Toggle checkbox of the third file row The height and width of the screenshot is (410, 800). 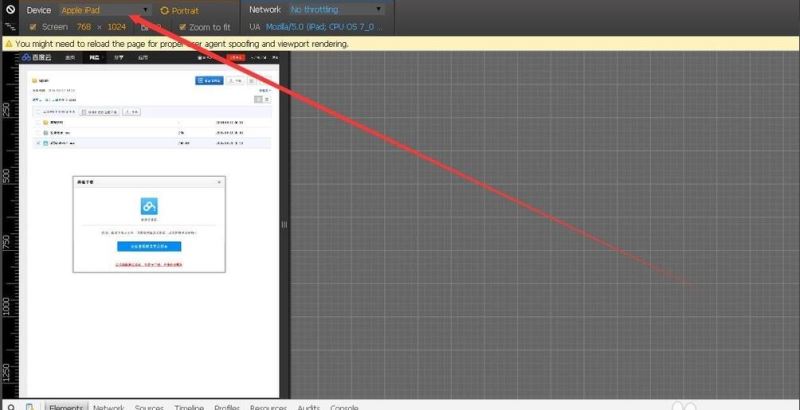[x=38, y=143]
